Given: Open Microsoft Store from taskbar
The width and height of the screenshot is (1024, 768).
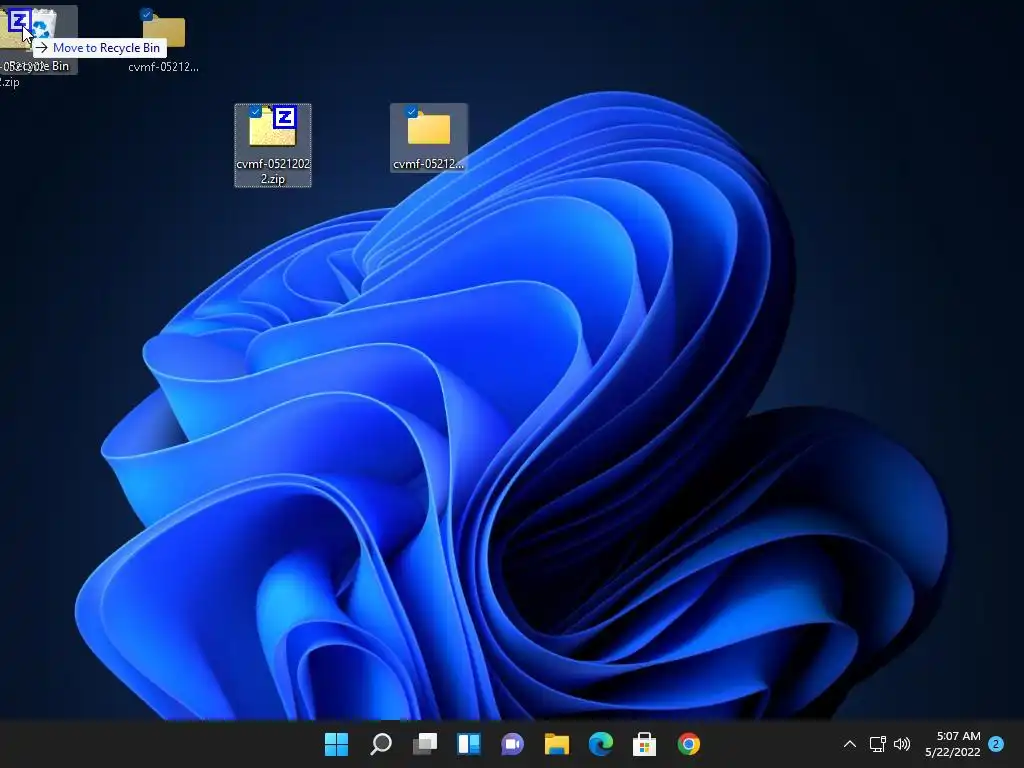Looking at the screenshot, I should [645, 744].
